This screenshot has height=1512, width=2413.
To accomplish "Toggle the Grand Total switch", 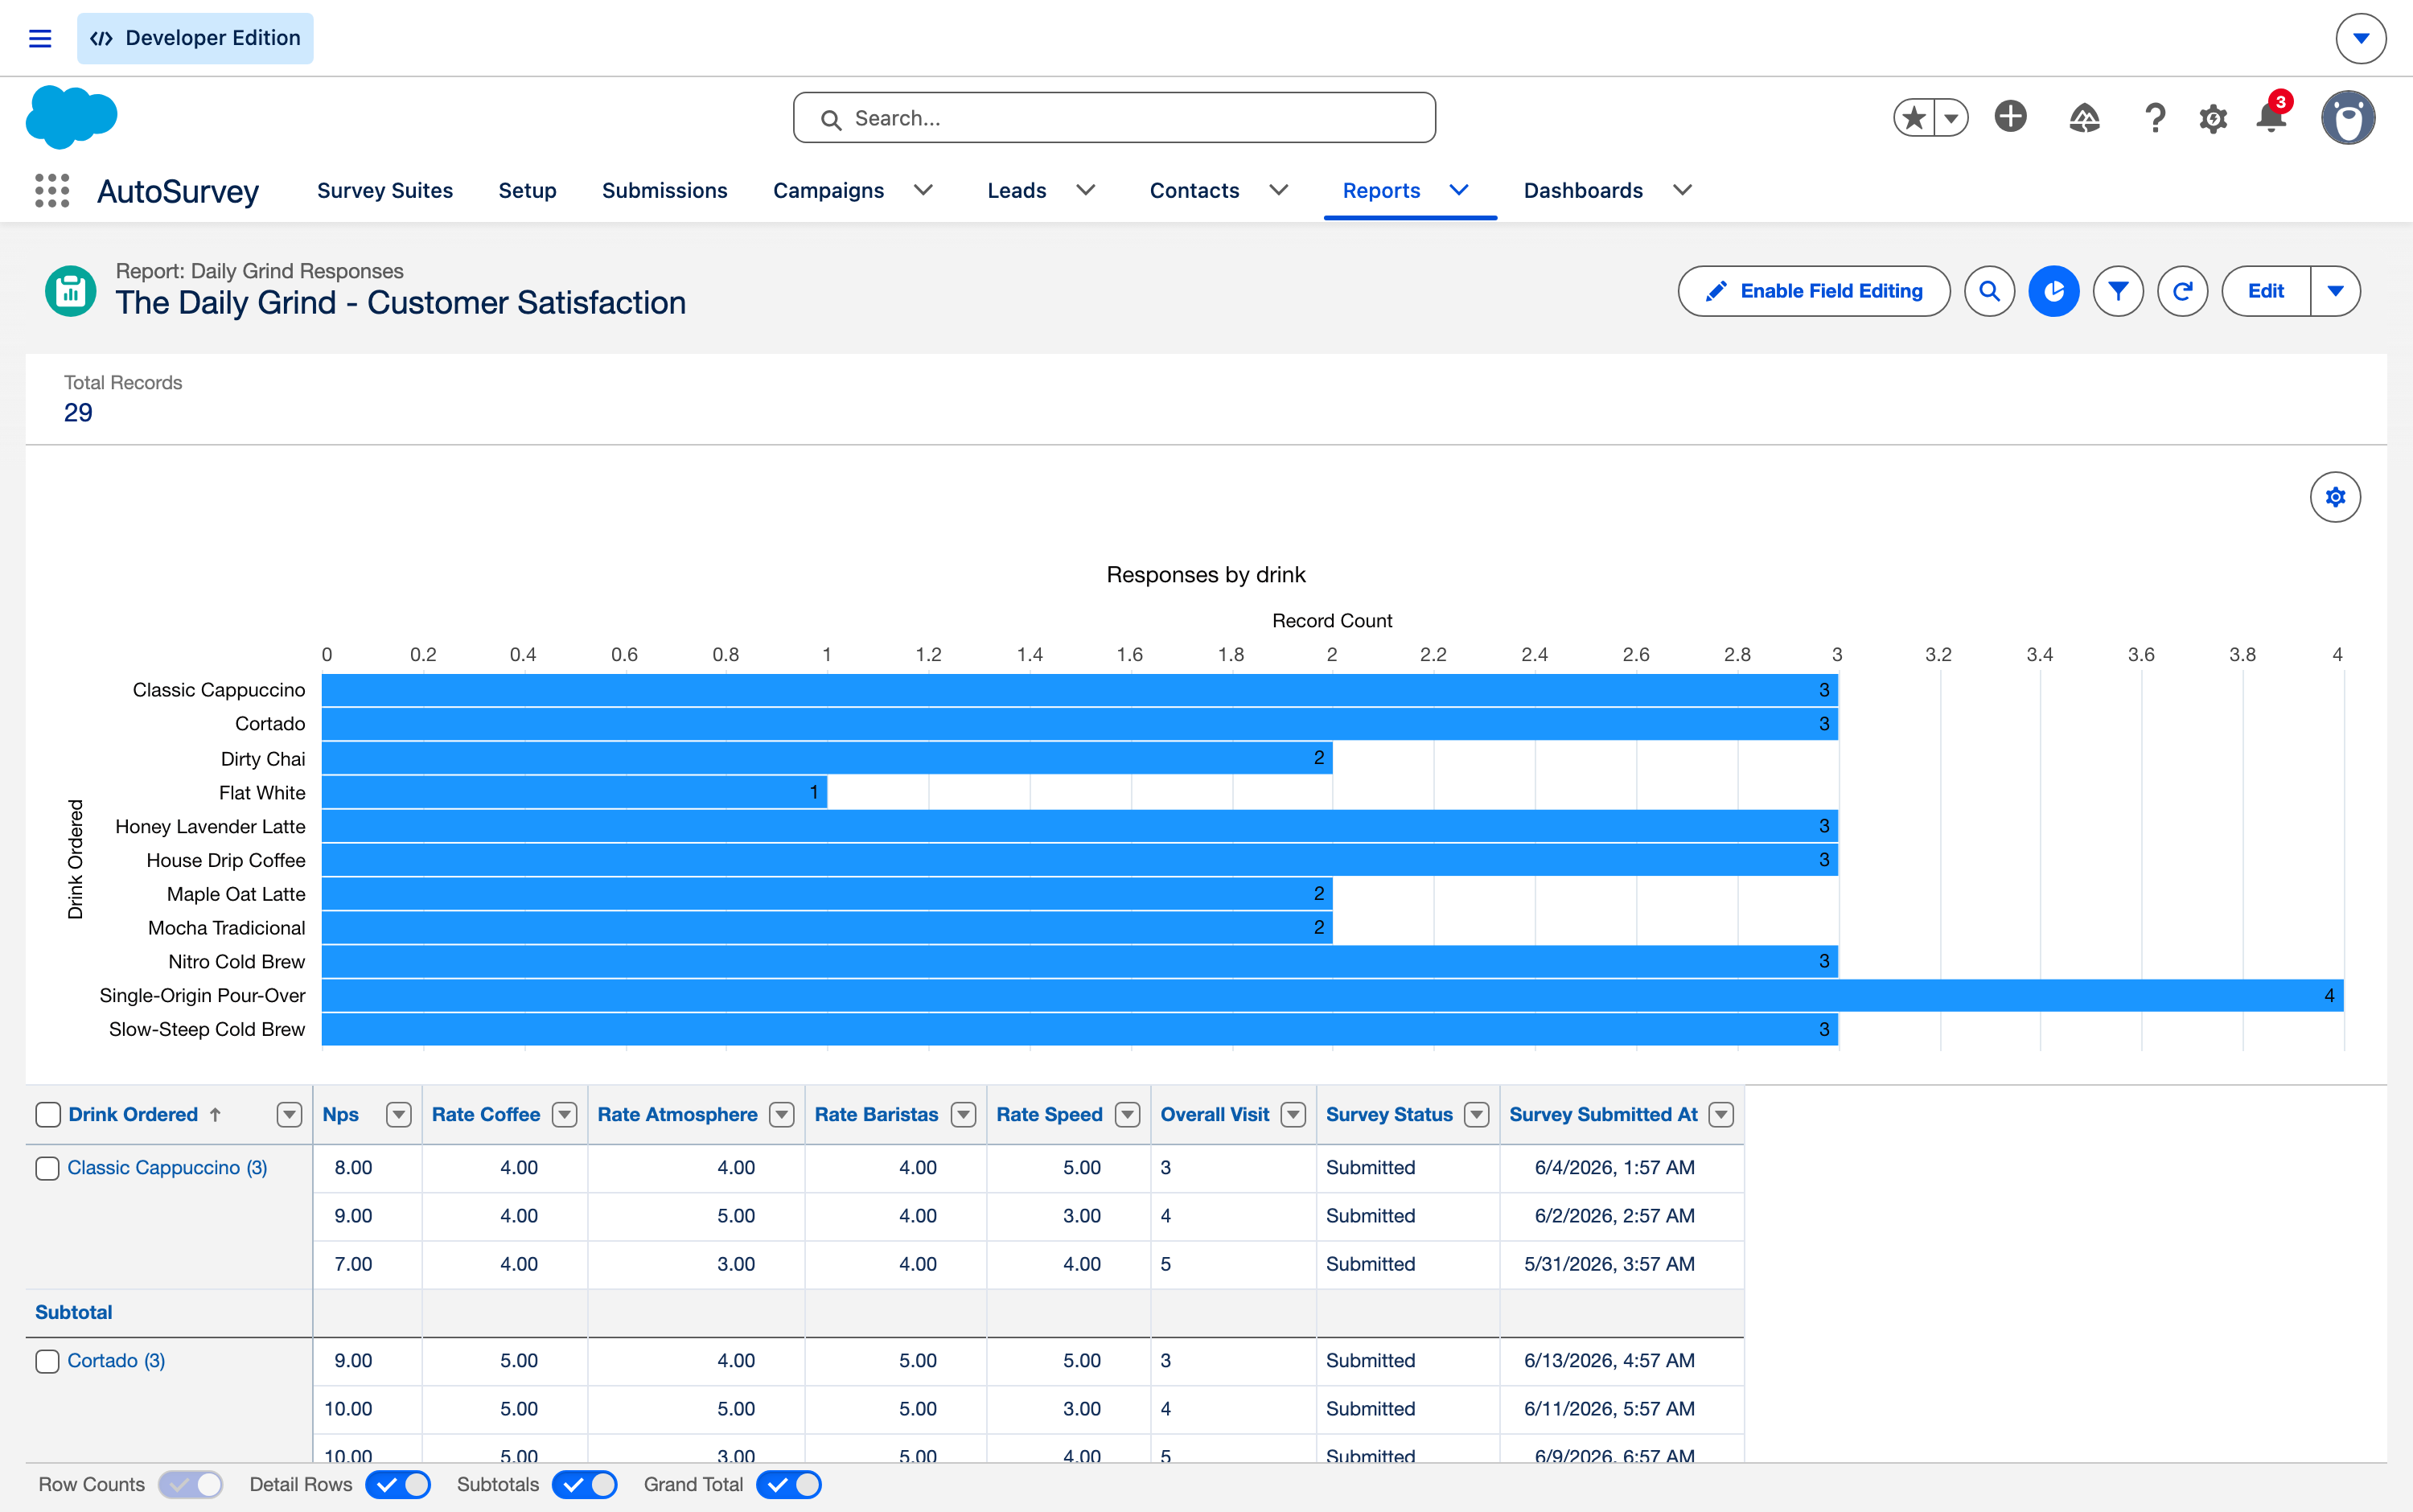I will (x=788, y=1484).
